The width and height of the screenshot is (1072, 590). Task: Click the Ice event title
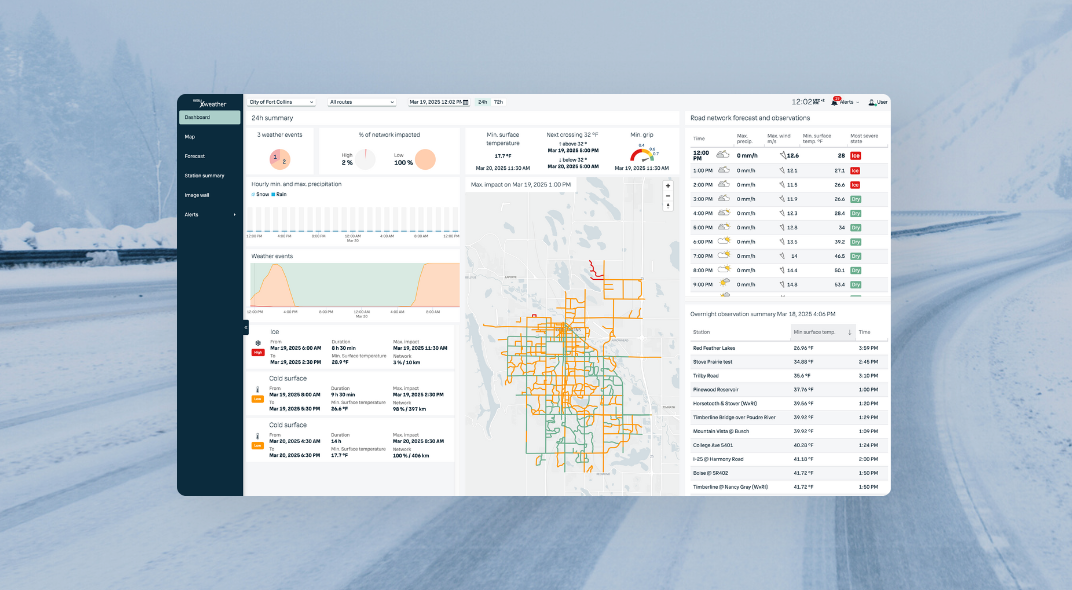coord(275,332)
